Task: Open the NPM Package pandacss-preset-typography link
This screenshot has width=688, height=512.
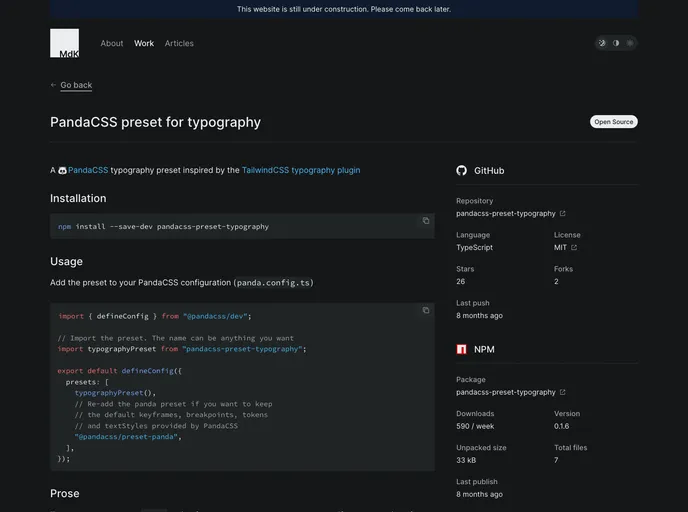Action: (x=505, y=392)
